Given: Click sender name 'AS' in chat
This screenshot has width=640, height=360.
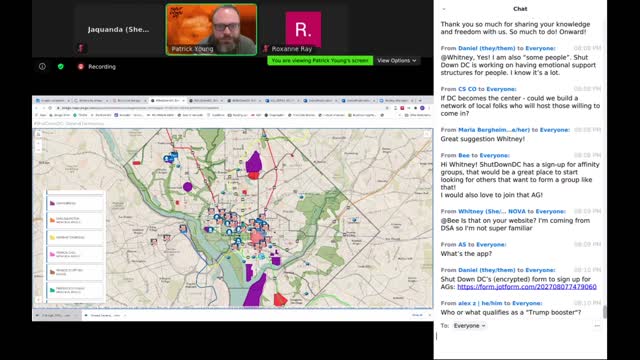Looking at the screenshot, I should point(462,244).
